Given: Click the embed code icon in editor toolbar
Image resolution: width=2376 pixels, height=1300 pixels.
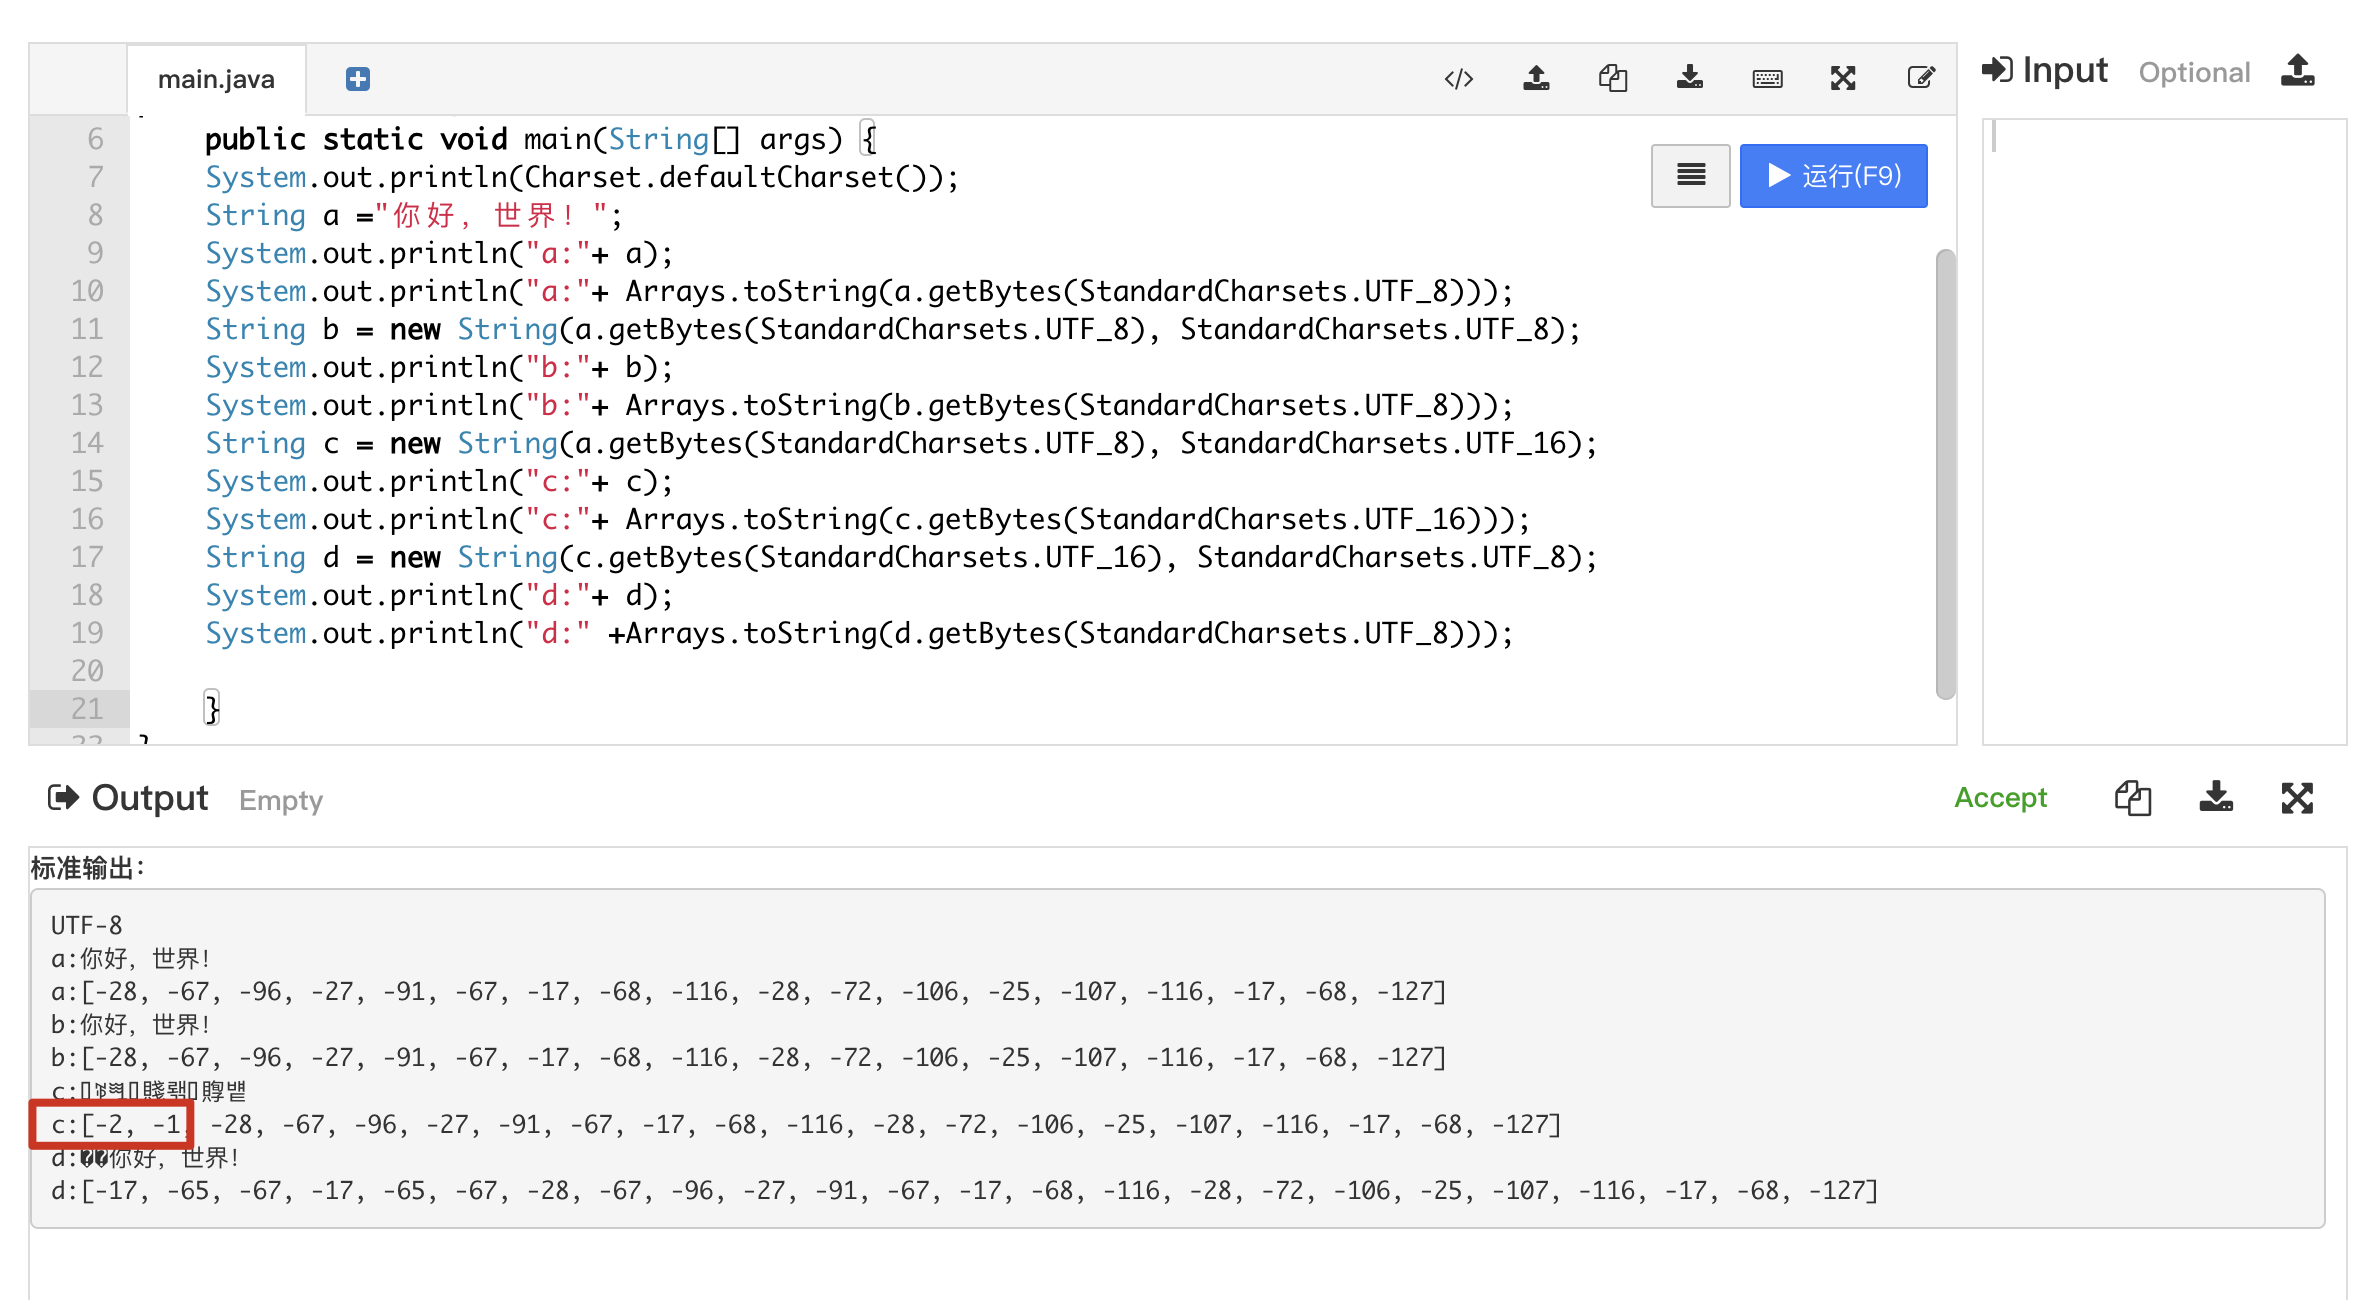Looking at the screenshot, I should click(x=1459, y=78).
